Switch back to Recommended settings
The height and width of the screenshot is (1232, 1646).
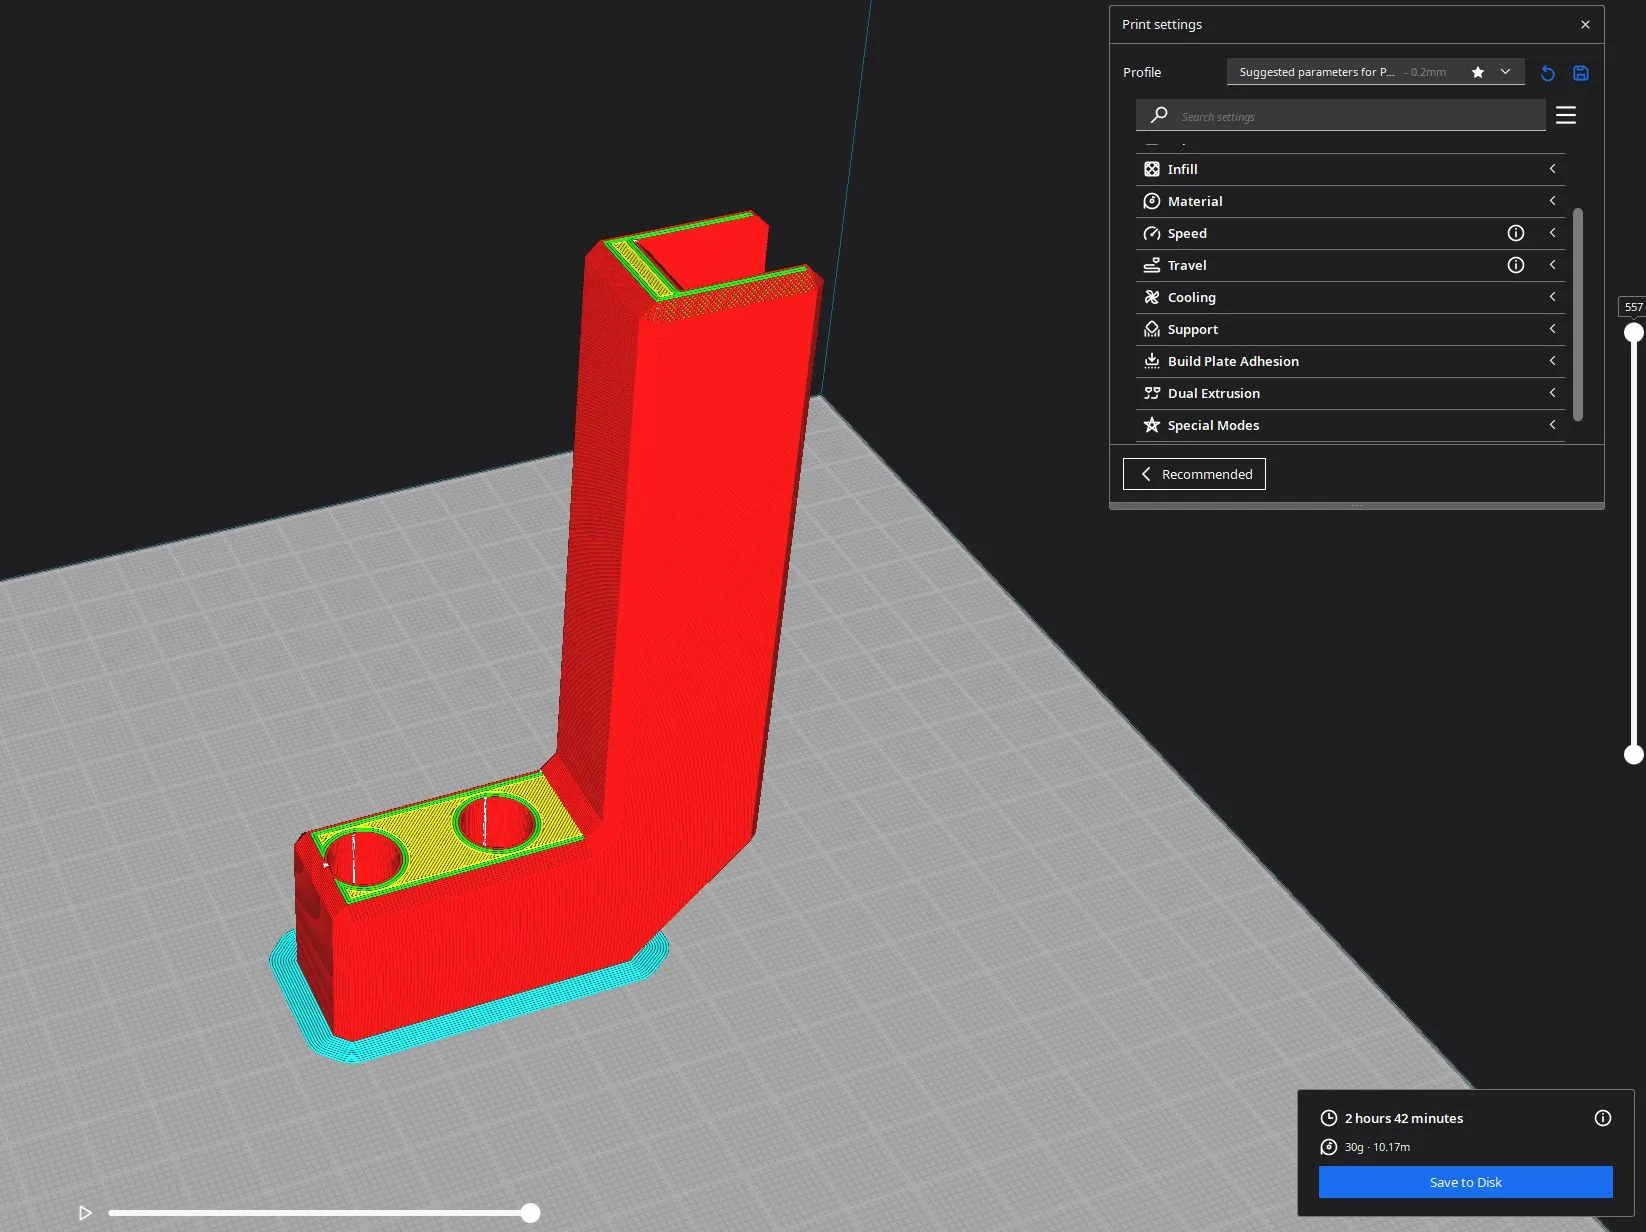click(1194, 474)
